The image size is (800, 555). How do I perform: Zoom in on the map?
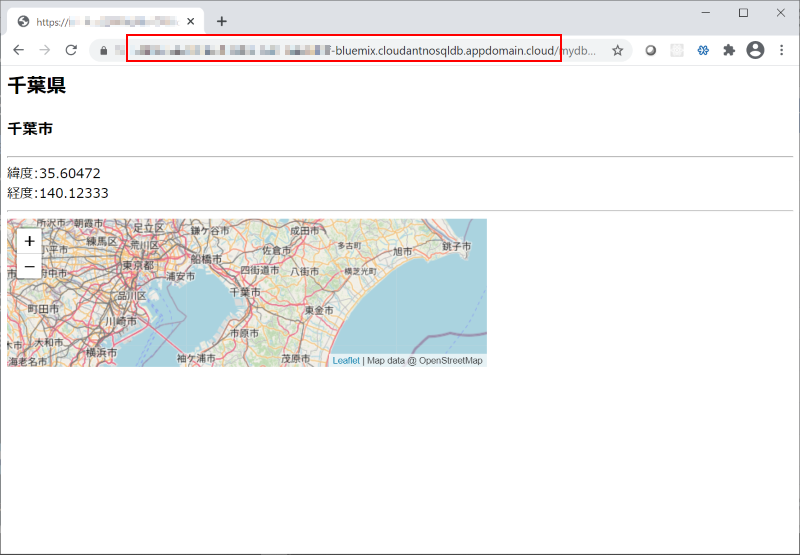pyautogui.click(x=30, y=241)
